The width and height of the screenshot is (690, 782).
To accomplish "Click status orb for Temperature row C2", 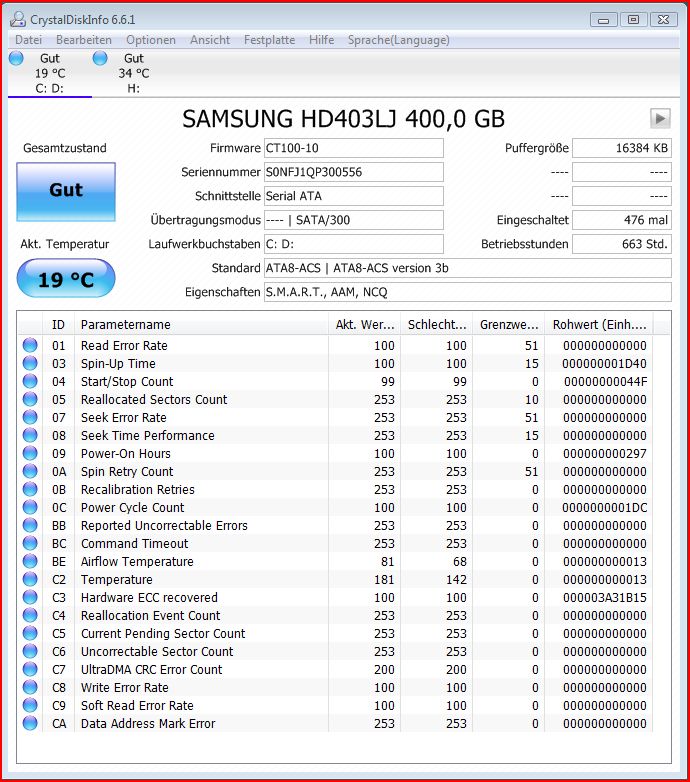I will [30, 579].
